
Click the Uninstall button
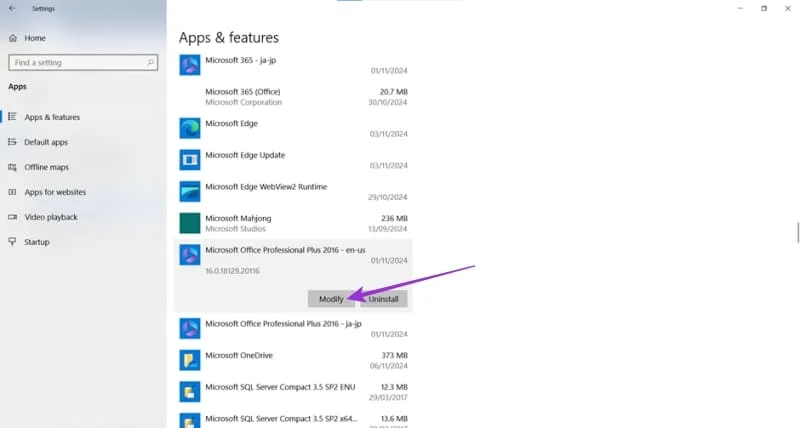coord(384,299)
